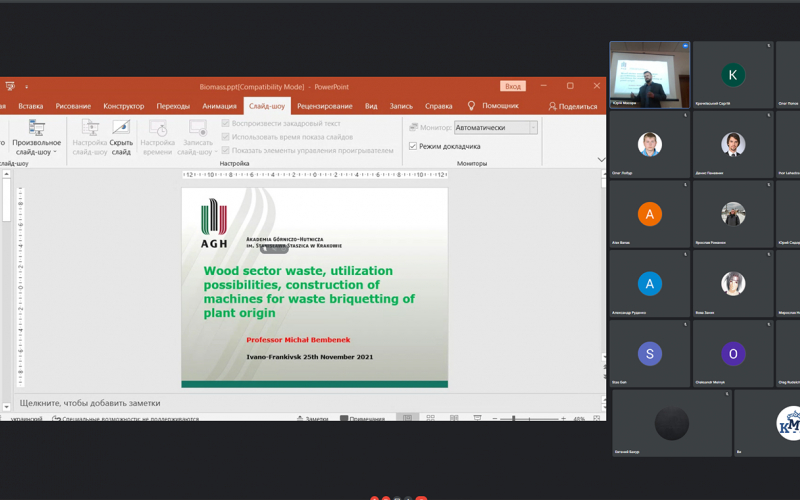
Task: Click the vertical scrollbar up arrow
Action: click(6, 174)
